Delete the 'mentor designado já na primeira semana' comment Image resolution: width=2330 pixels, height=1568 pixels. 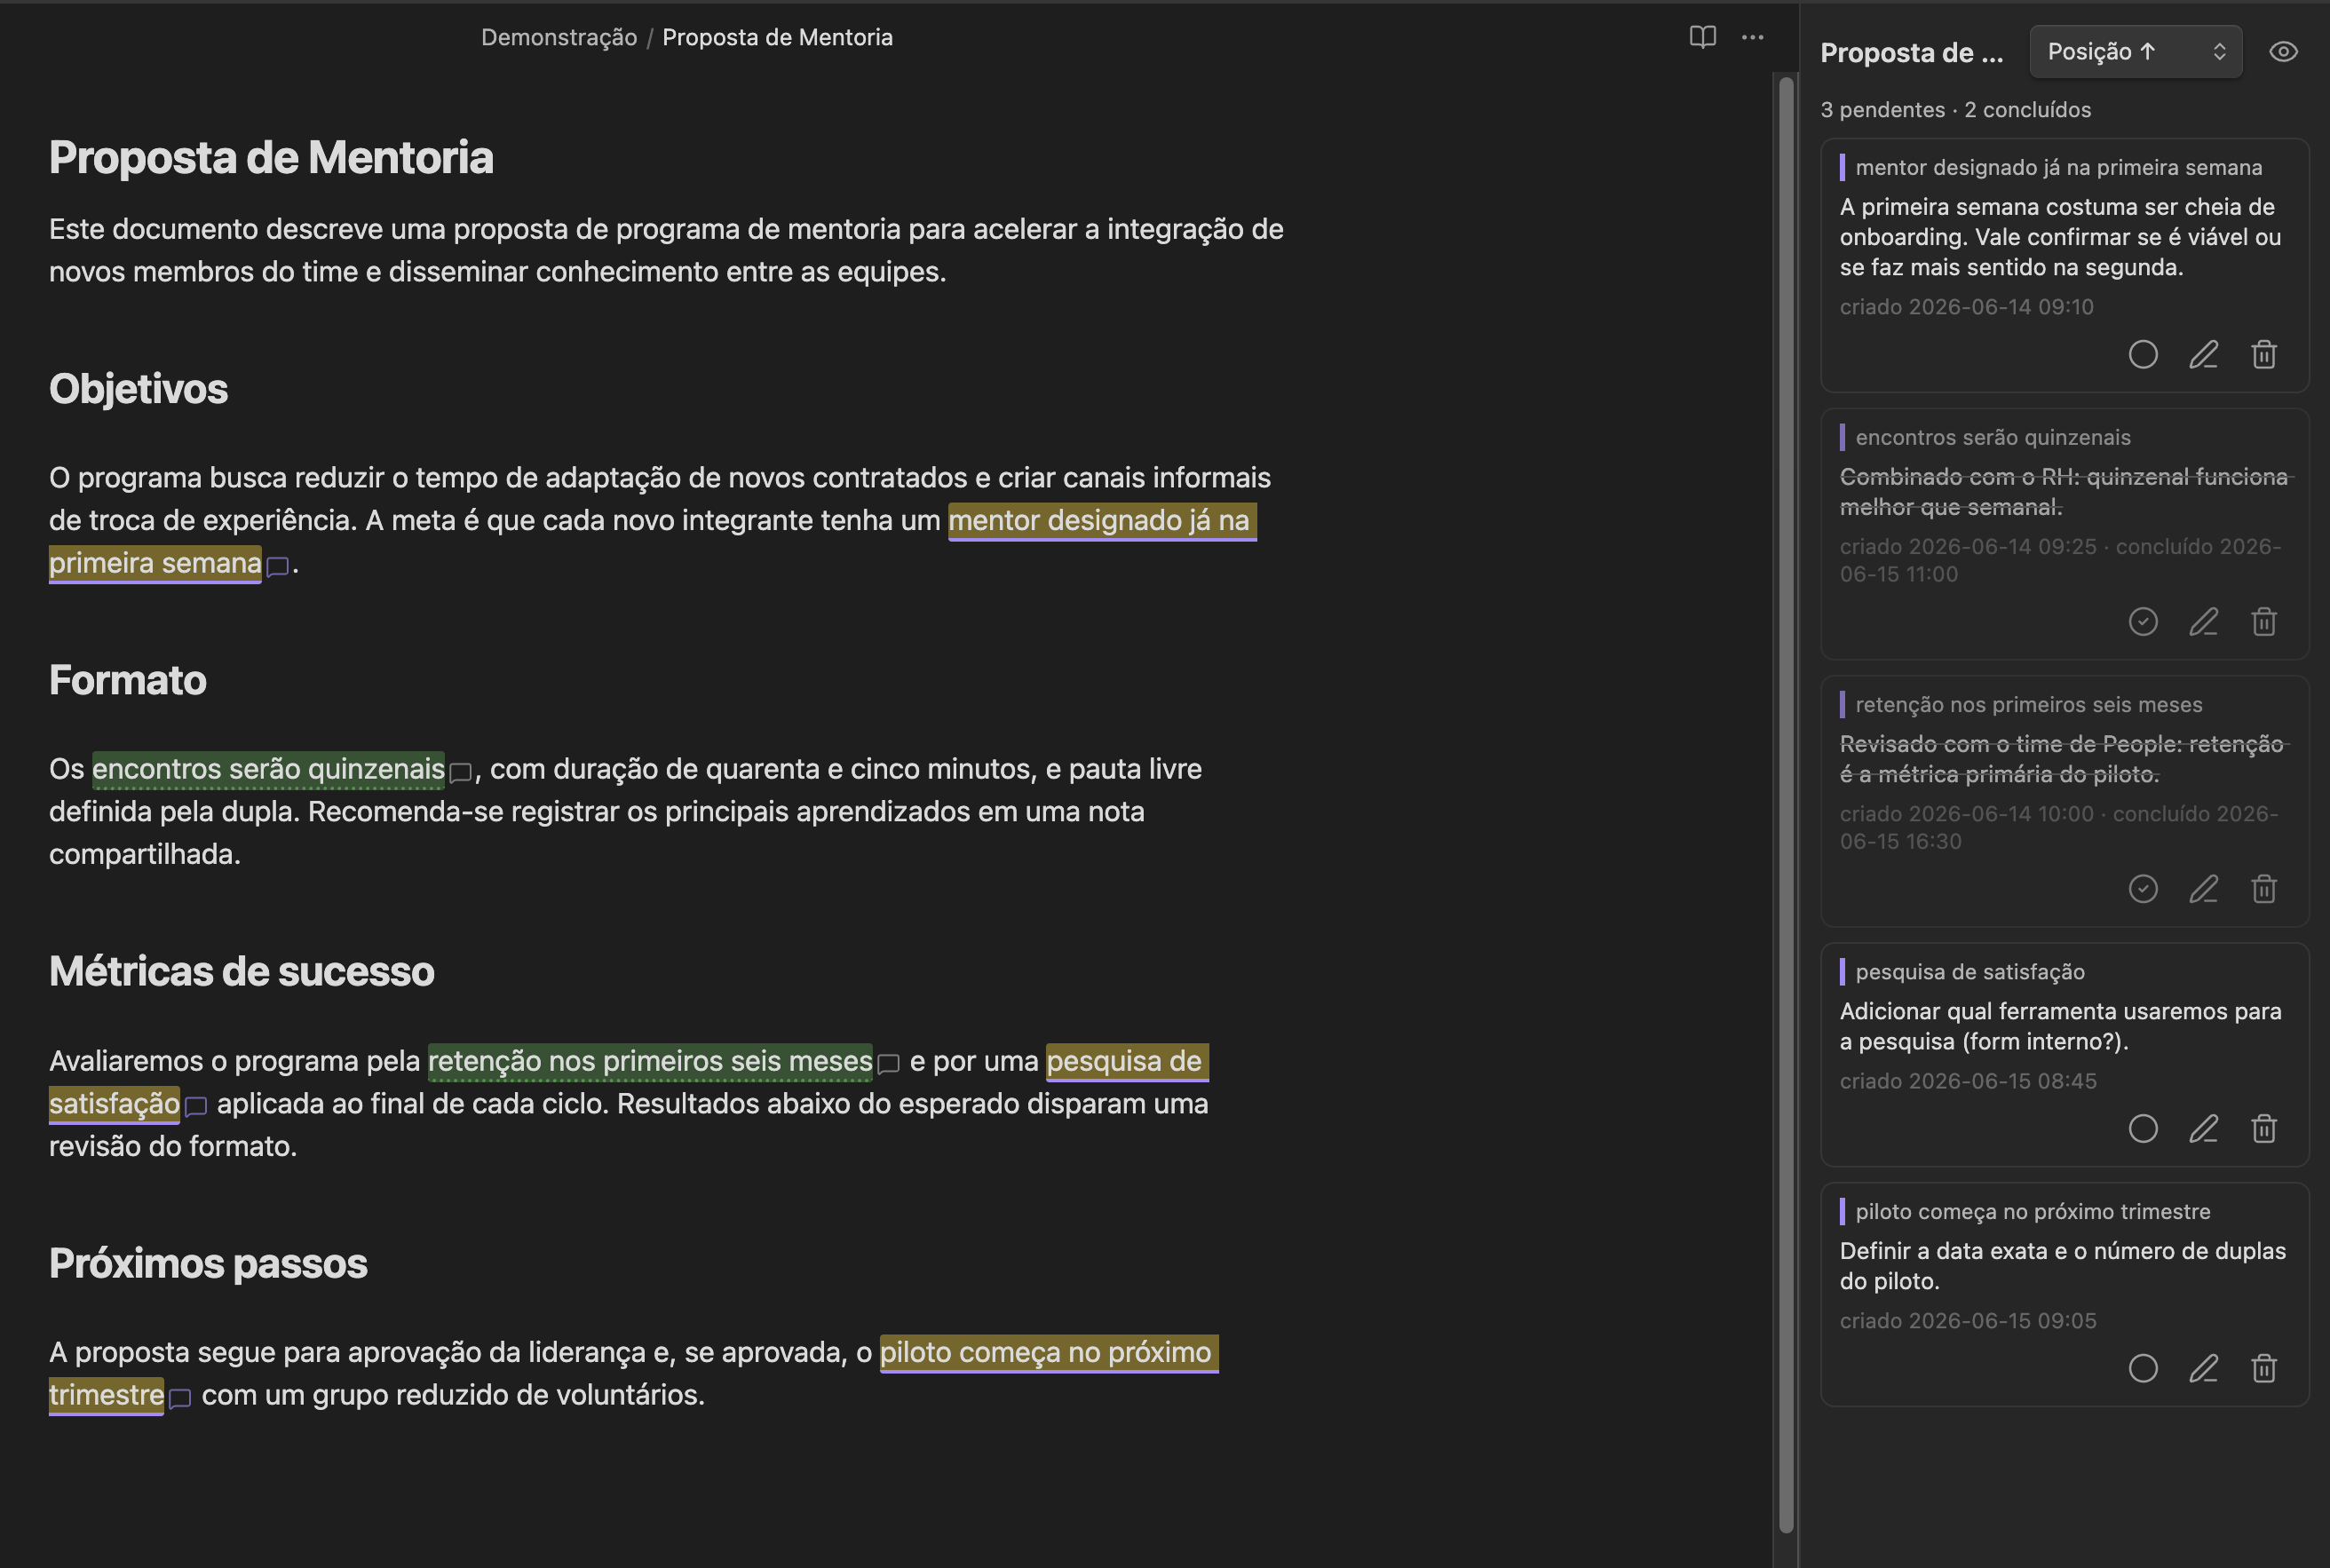pyautogui.click(x=2264, y=354)
